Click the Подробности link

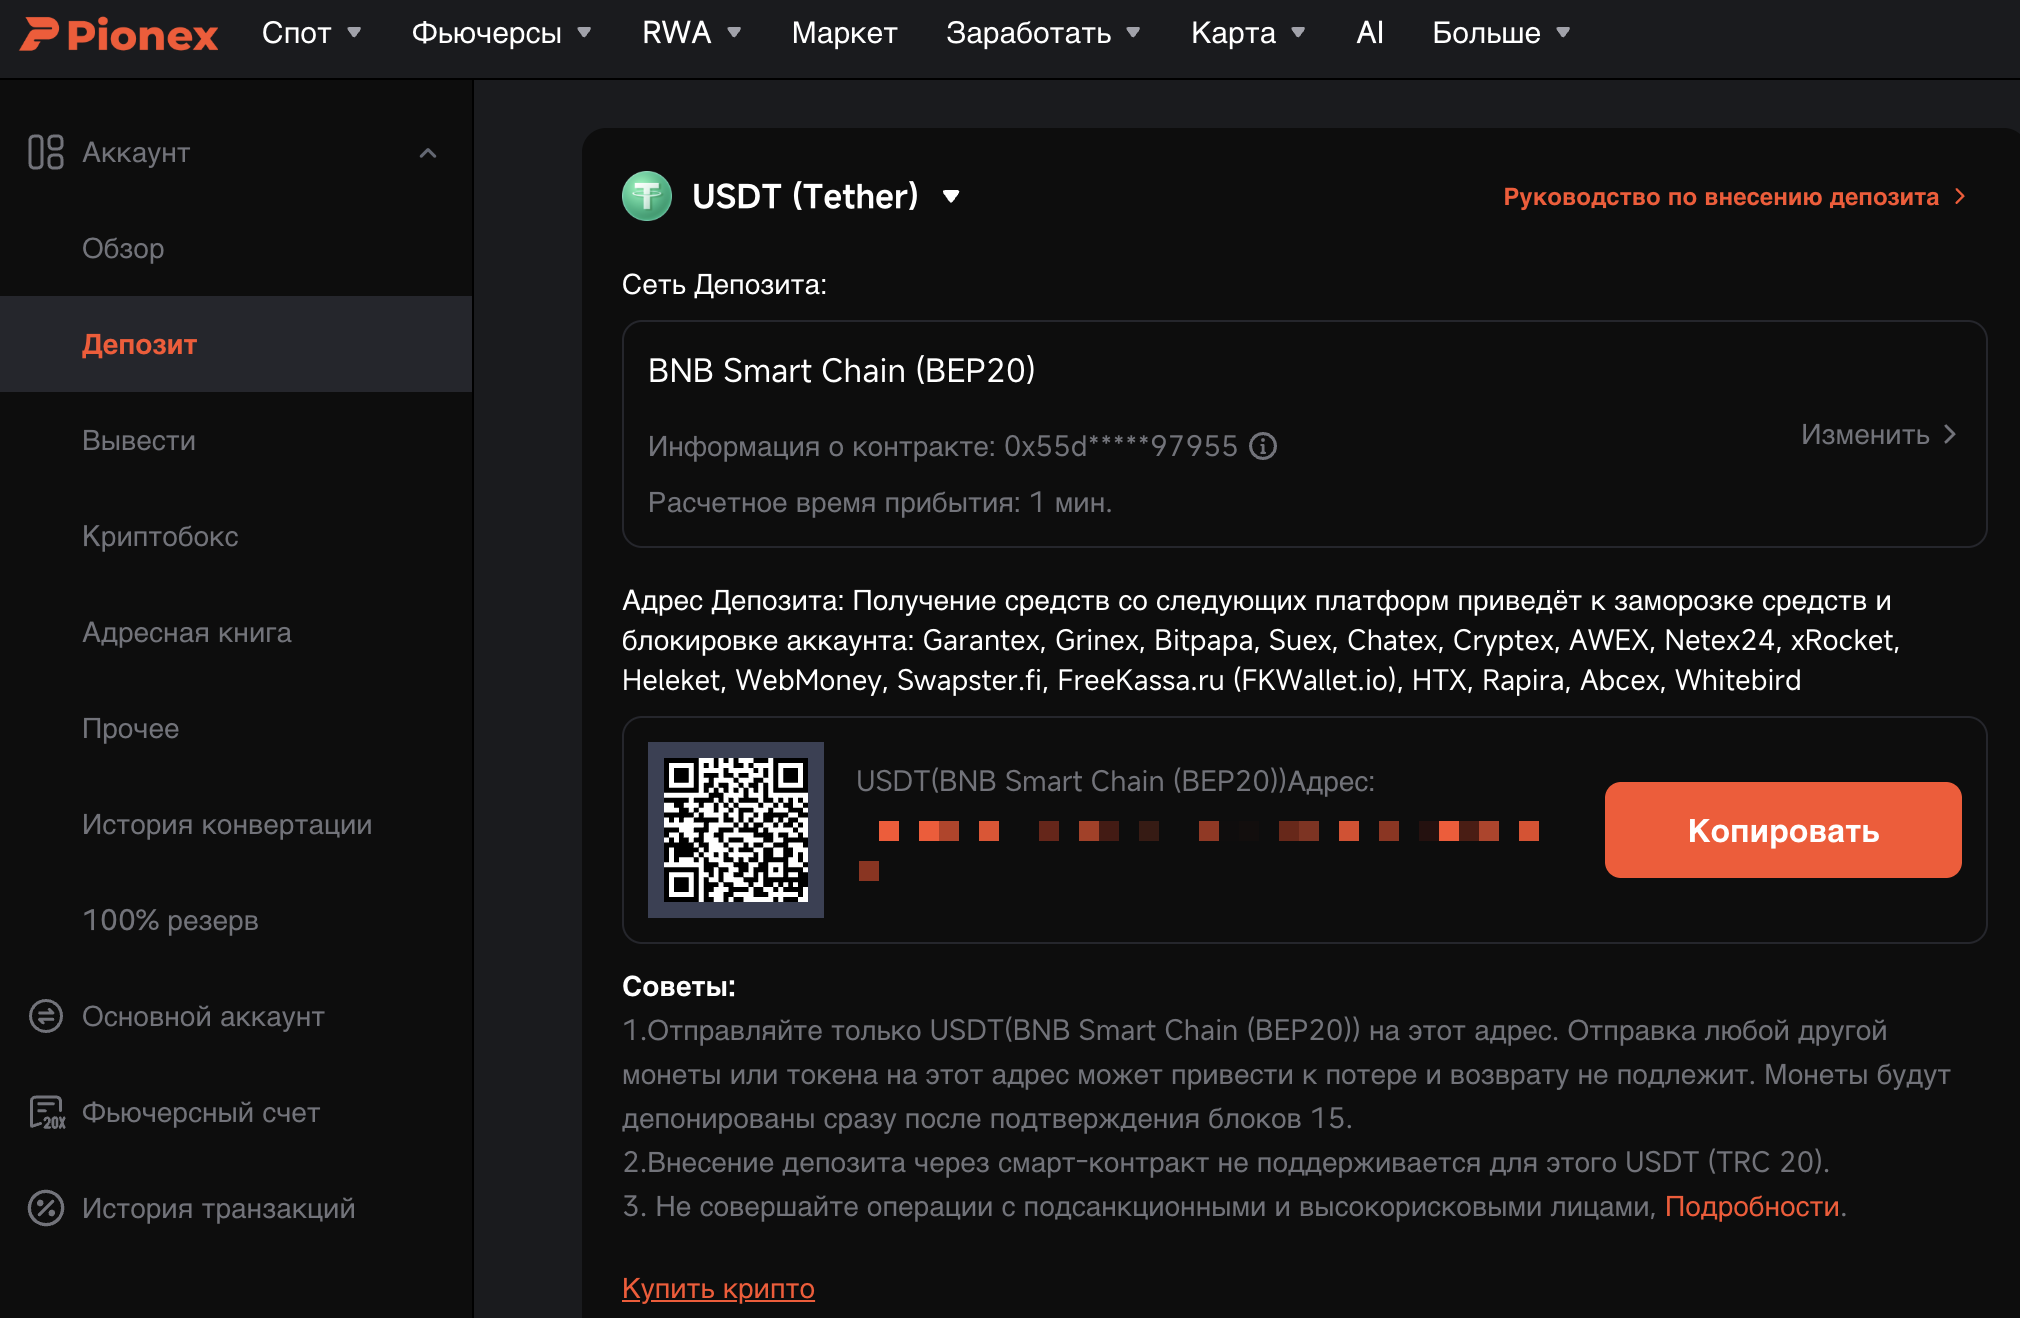1752,1207
